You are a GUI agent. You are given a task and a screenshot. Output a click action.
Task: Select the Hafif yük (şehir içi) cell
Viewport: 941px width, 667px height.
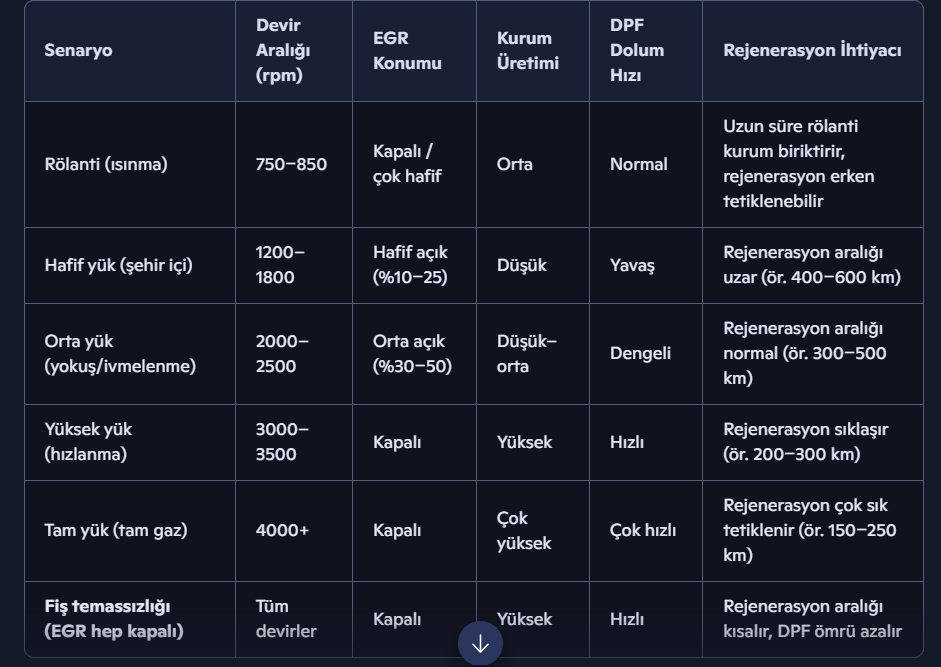[118, 265]
